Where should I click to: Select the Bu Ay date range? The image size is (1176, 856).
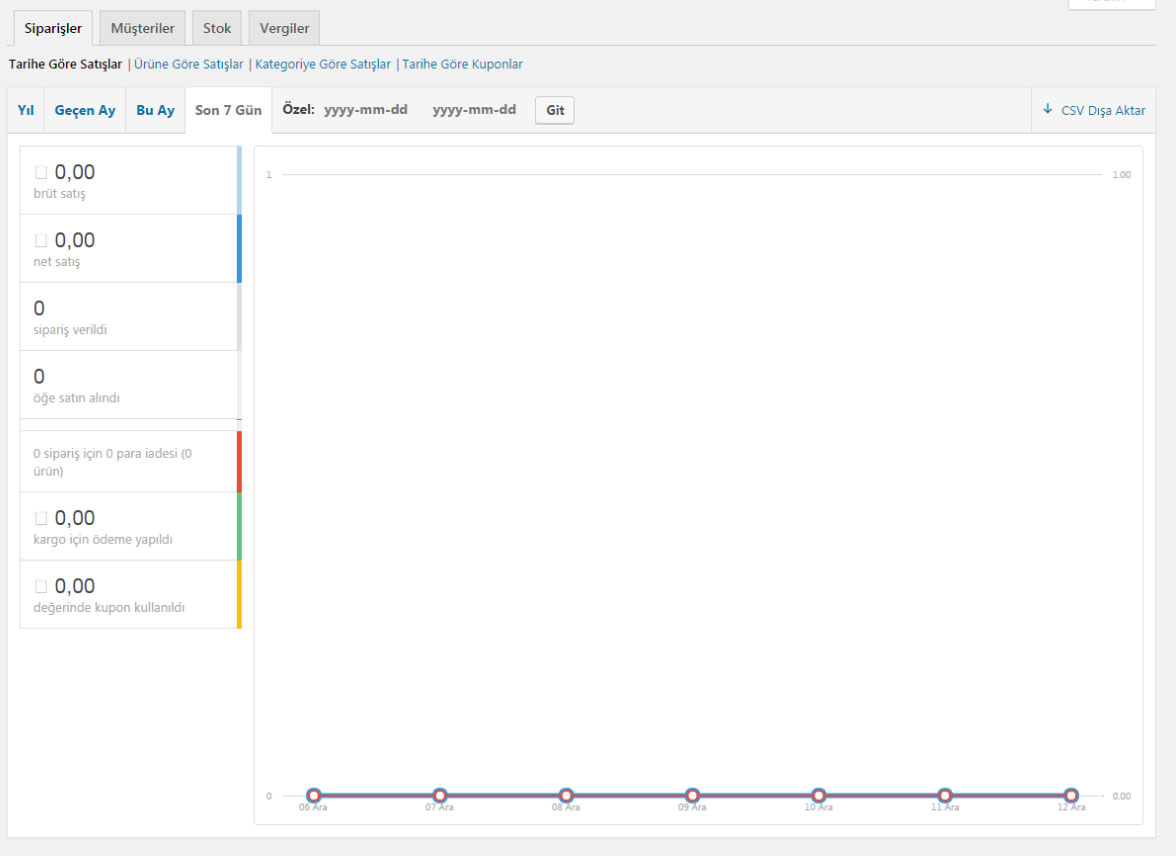tap(155, 110)
